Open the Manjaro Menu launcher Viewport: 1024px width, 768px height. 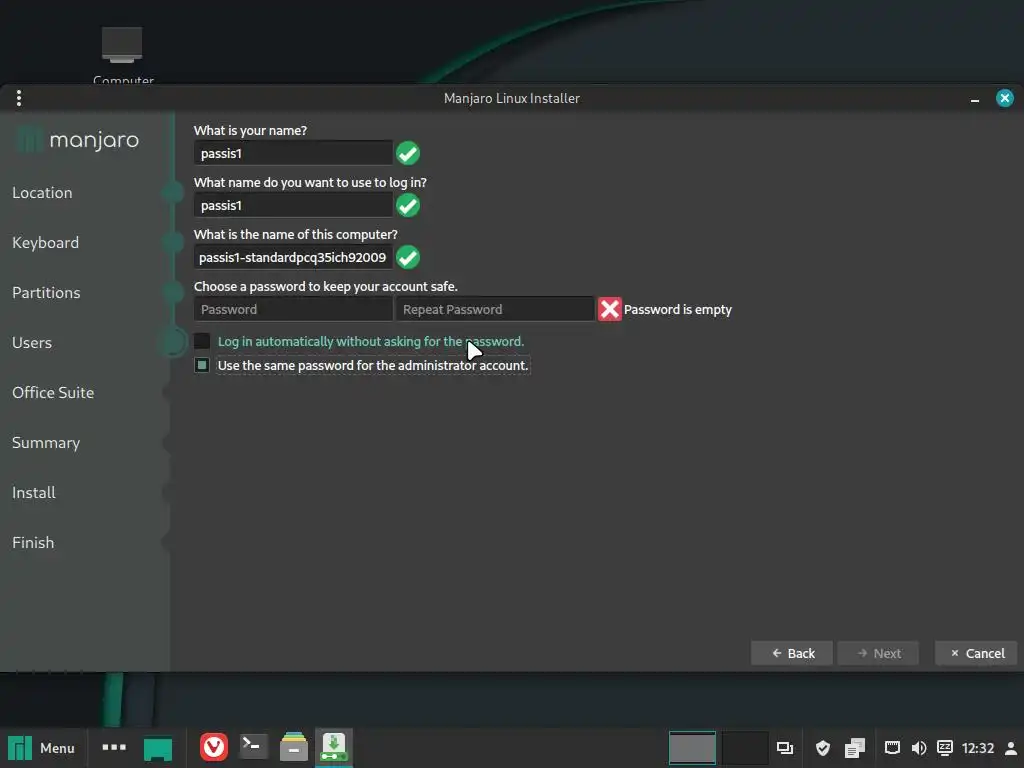42,748
